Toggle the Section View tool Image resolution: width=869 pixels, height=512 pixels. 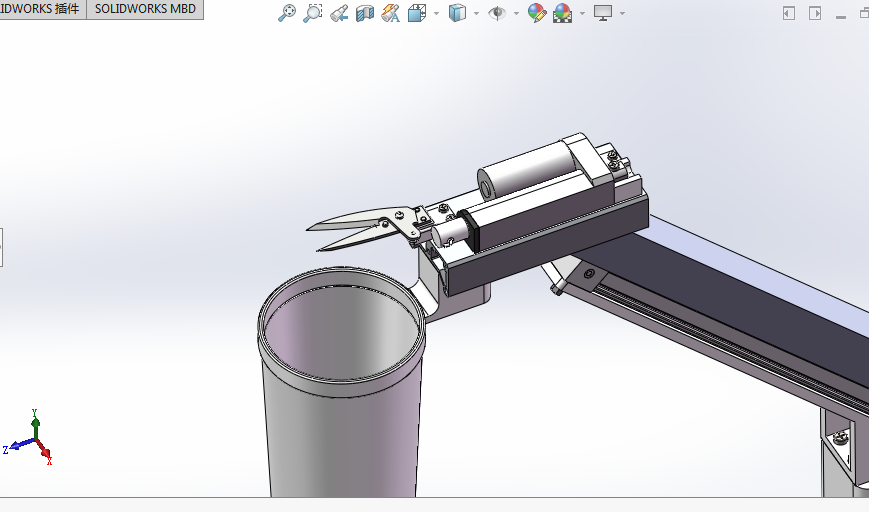click(365, 13)
